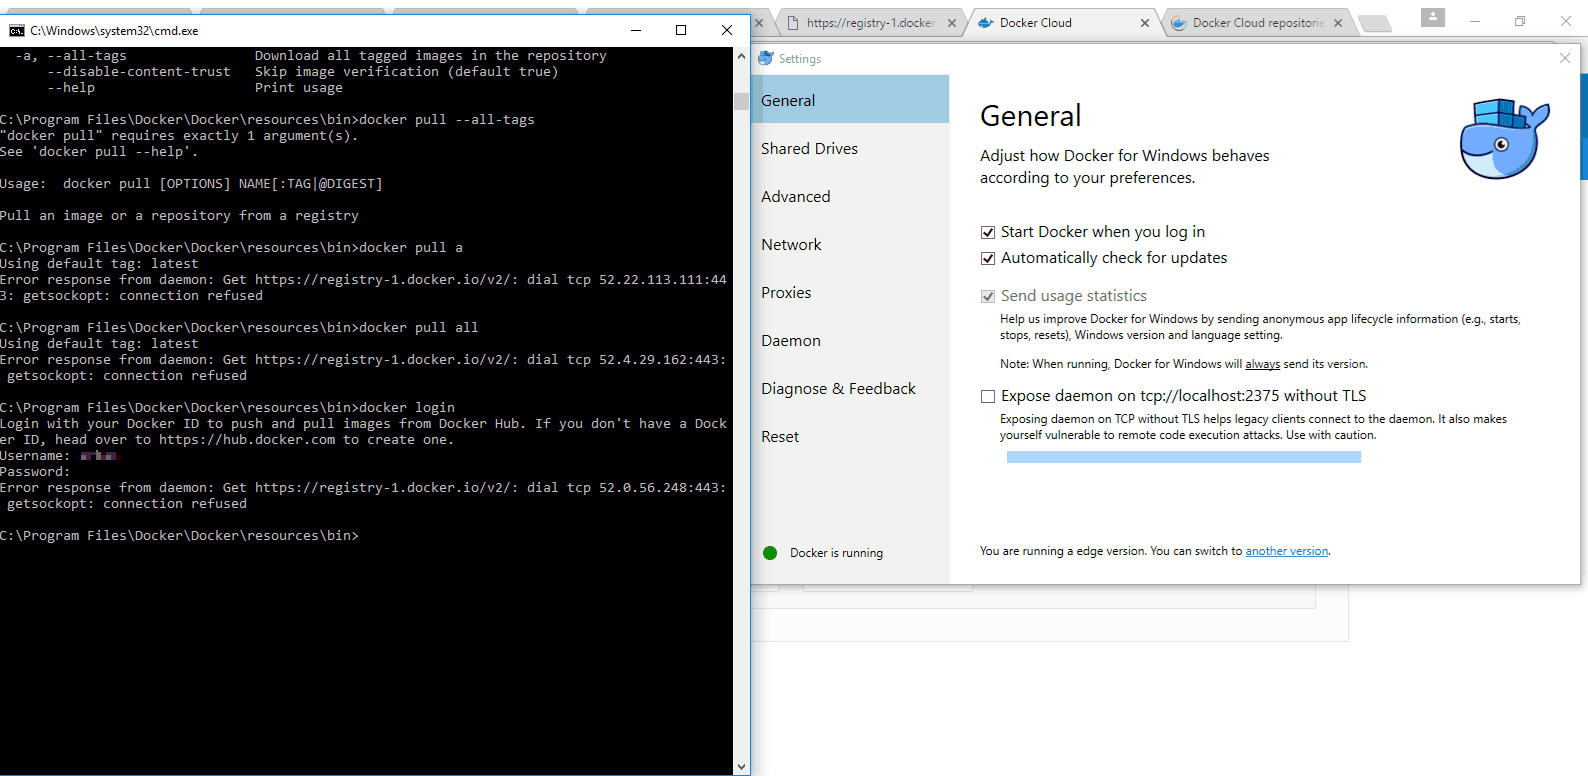
Task: Select the Diagnose & Feedback section
Action: click(x=838, y=389)
